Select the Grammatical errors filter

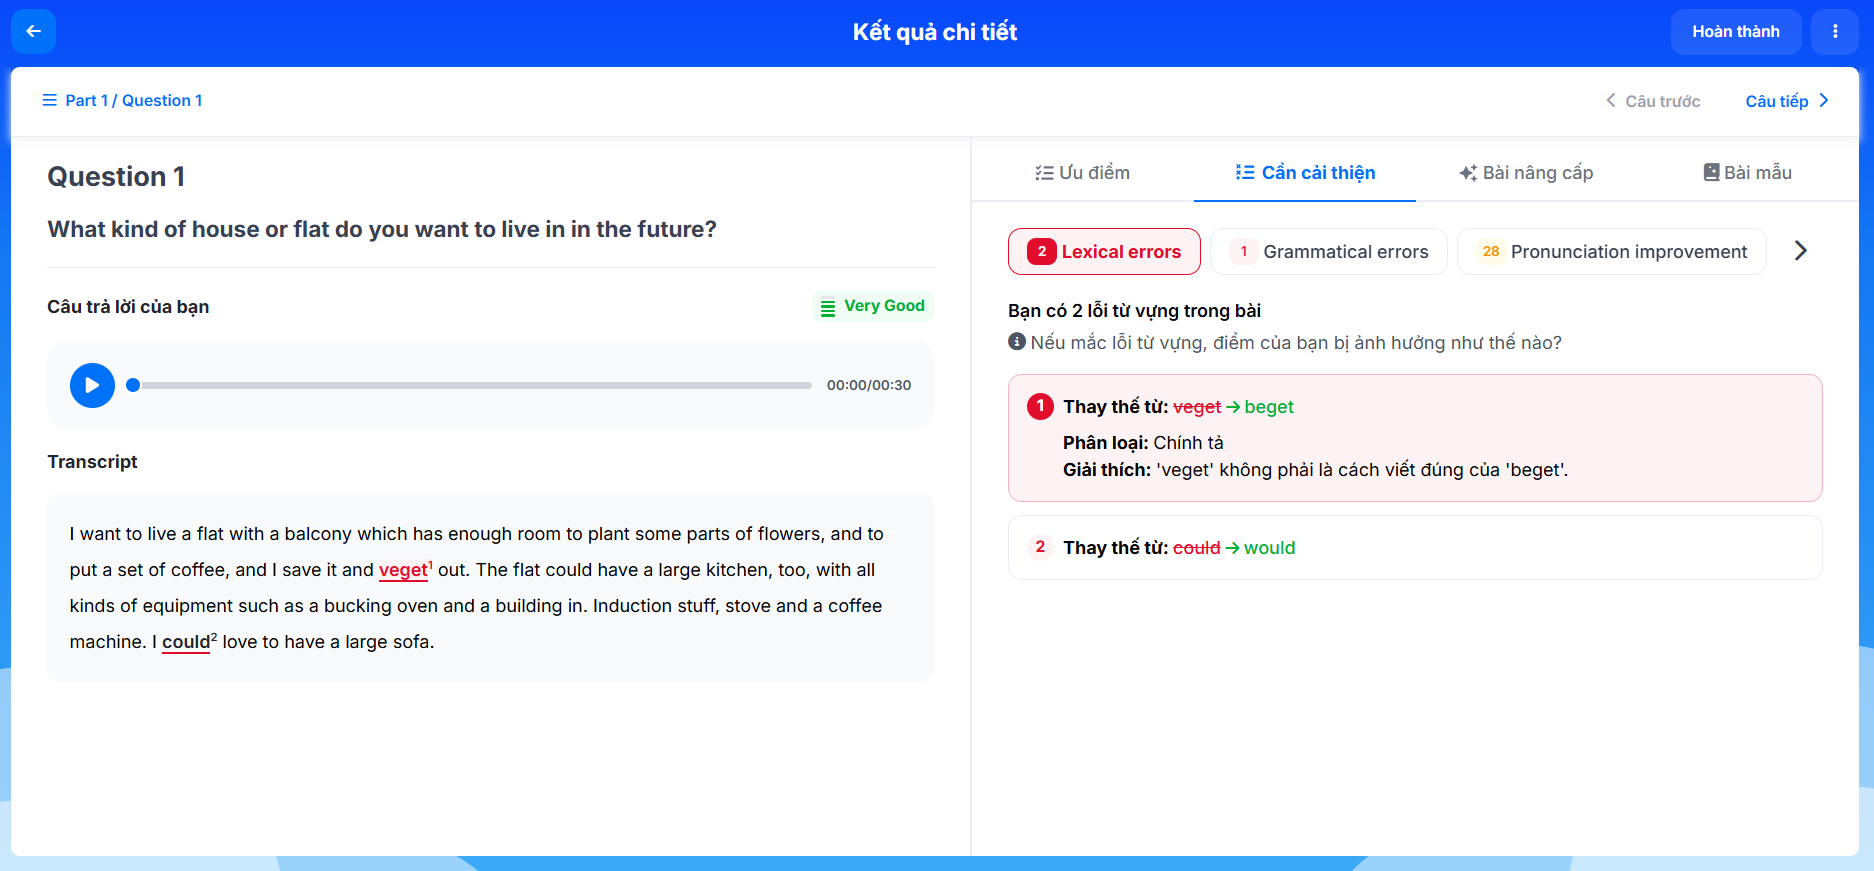click(x=1328, y=252)
